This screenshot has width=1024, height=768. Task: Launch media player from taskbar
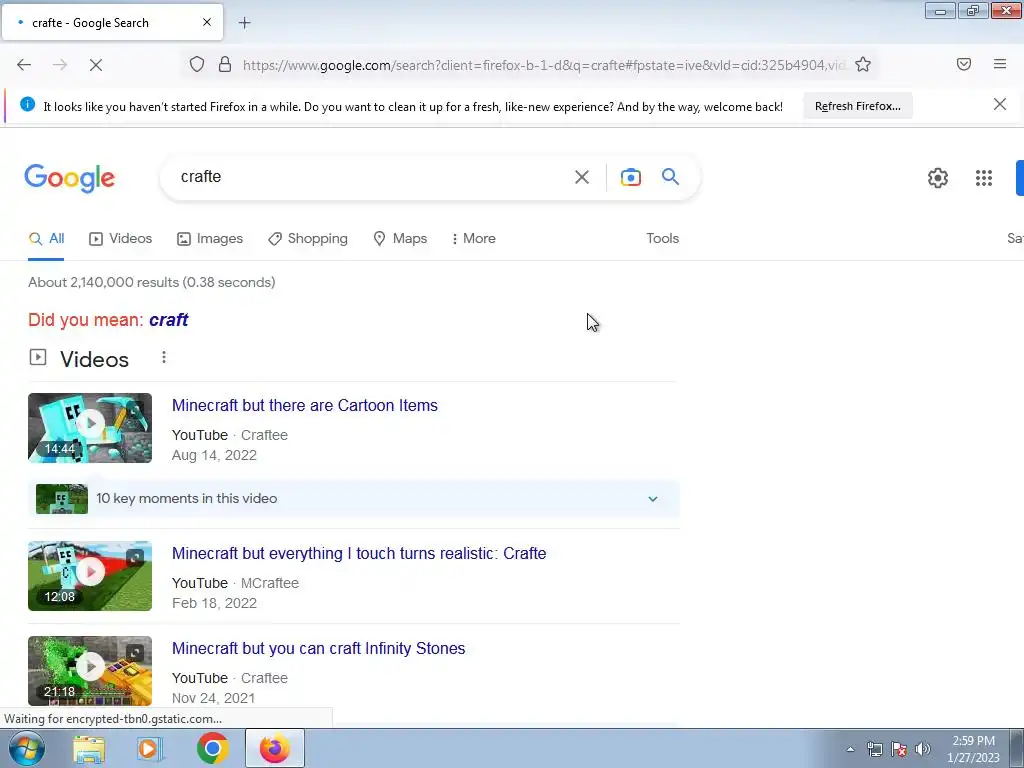pyautogui.click(x=150, y=748)
